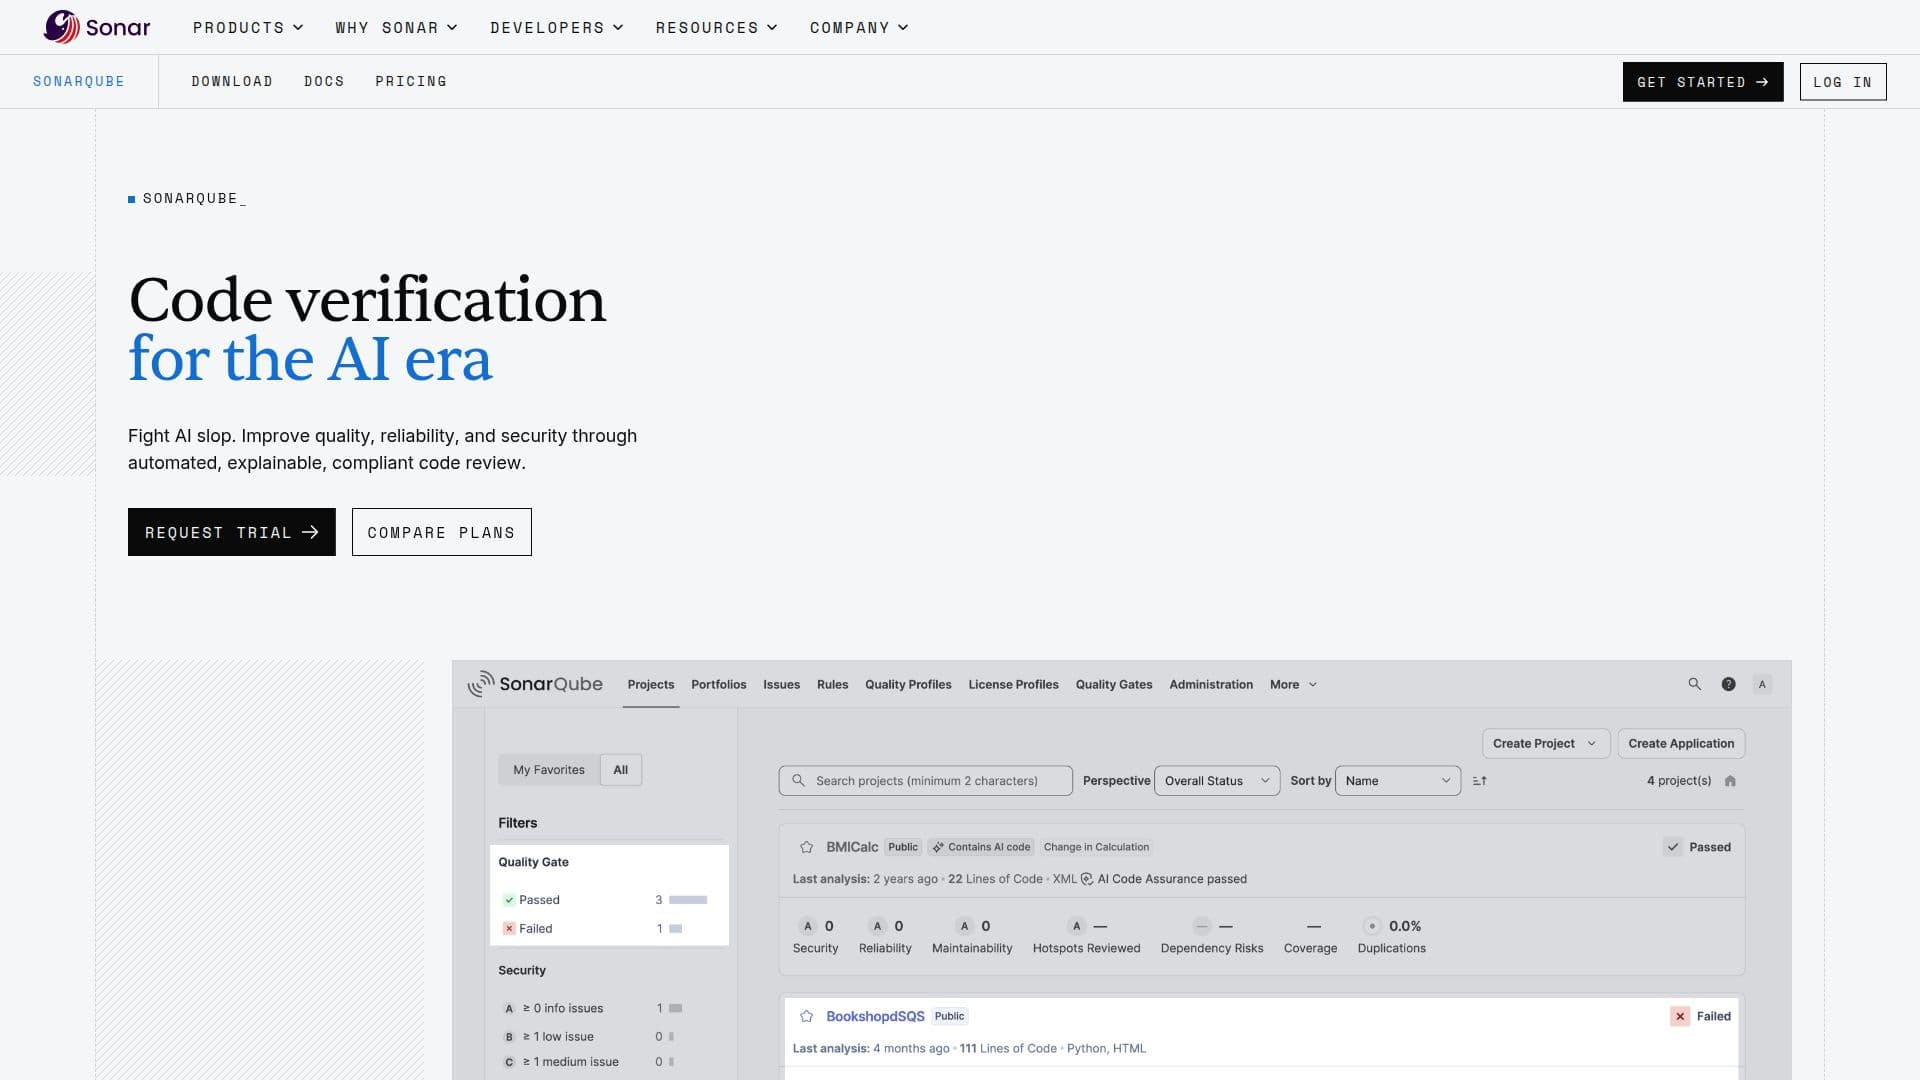Screen dimensions: 1920x1080
Task: Click the Passed filter count bar
Action: click(x=688, y=900)
